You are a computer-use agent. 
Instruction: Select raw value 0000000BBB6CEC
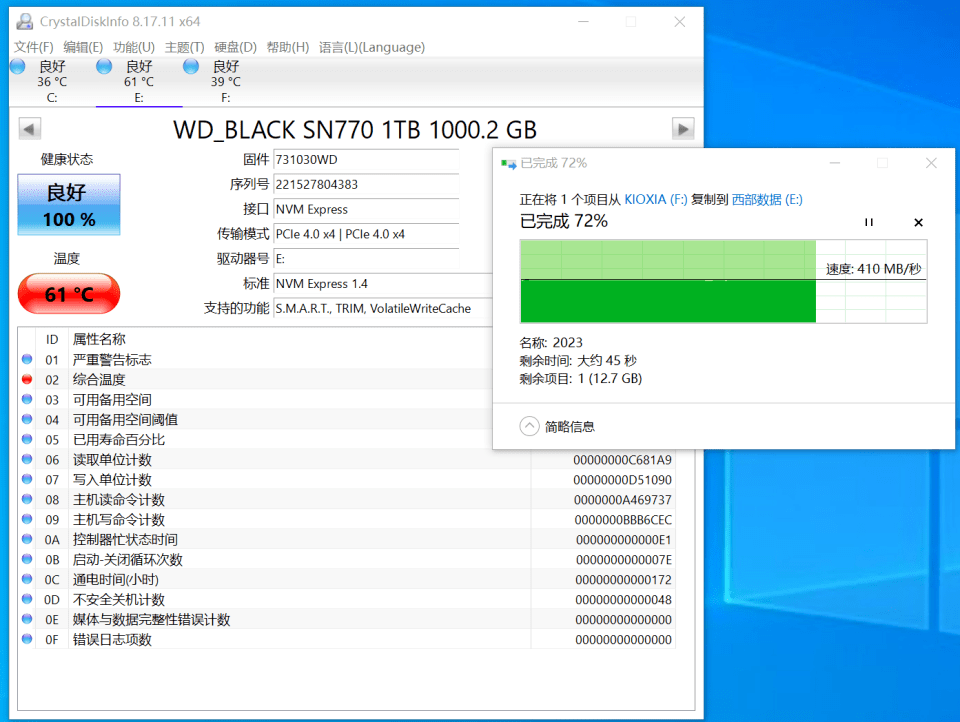click(622, 520)
